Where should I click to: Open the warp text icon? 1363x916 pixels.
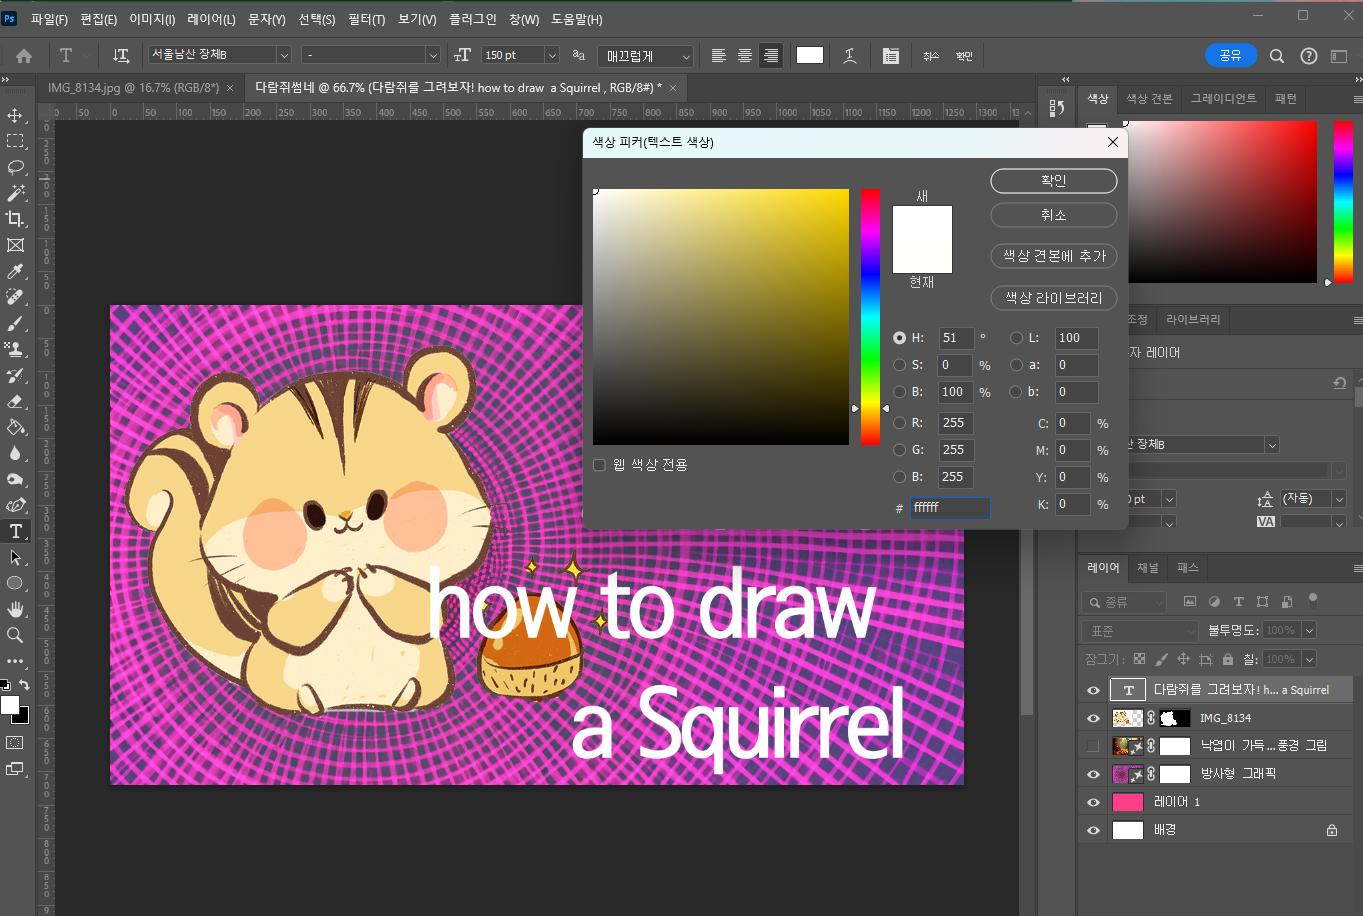pyautogui.click(x=850, y=56)
